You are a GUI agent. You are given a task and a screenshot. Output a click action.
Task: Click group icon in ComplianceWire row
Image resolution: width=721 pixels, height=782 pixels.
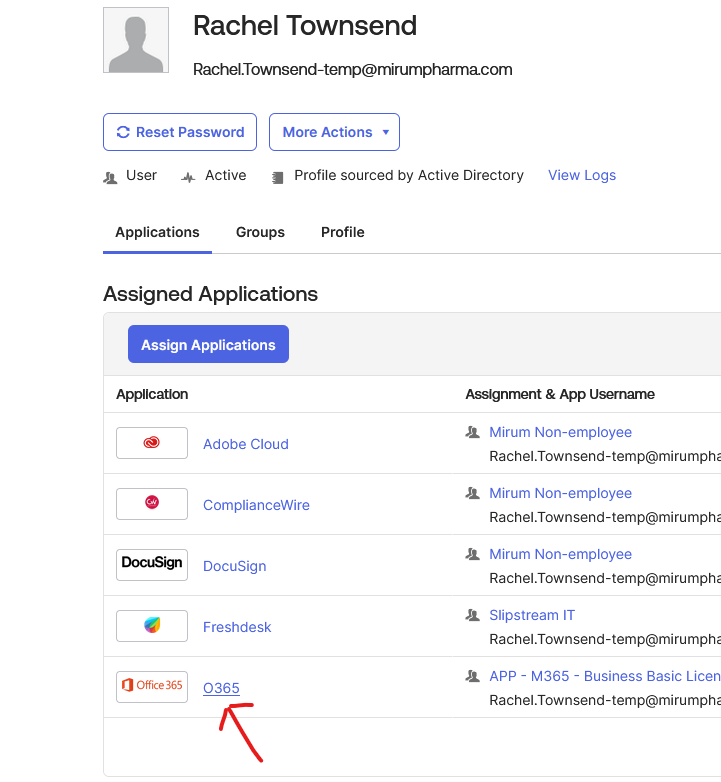click(x=473, y=493)
